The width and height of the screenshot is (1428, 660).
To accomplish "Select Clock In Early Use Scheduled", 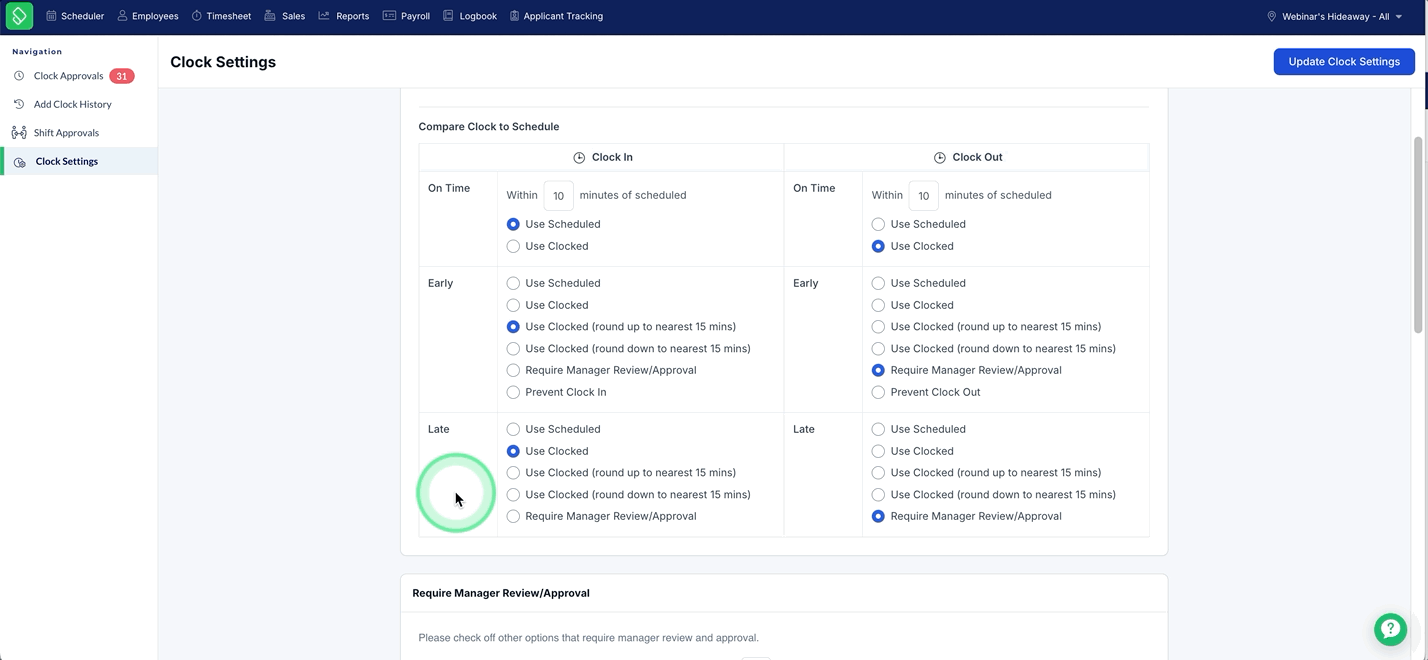I will [513, 283].
